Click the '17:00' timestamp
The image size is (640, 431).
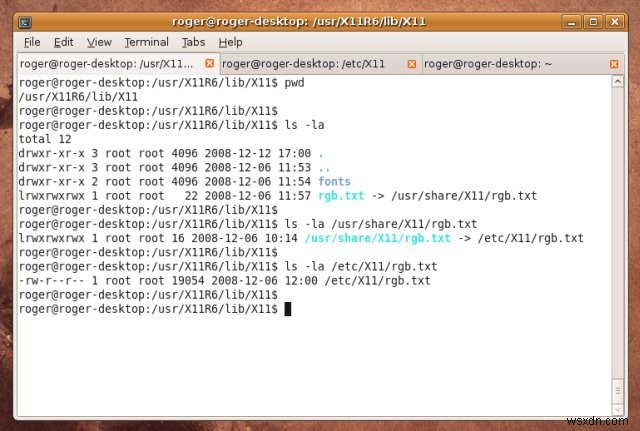294,153
